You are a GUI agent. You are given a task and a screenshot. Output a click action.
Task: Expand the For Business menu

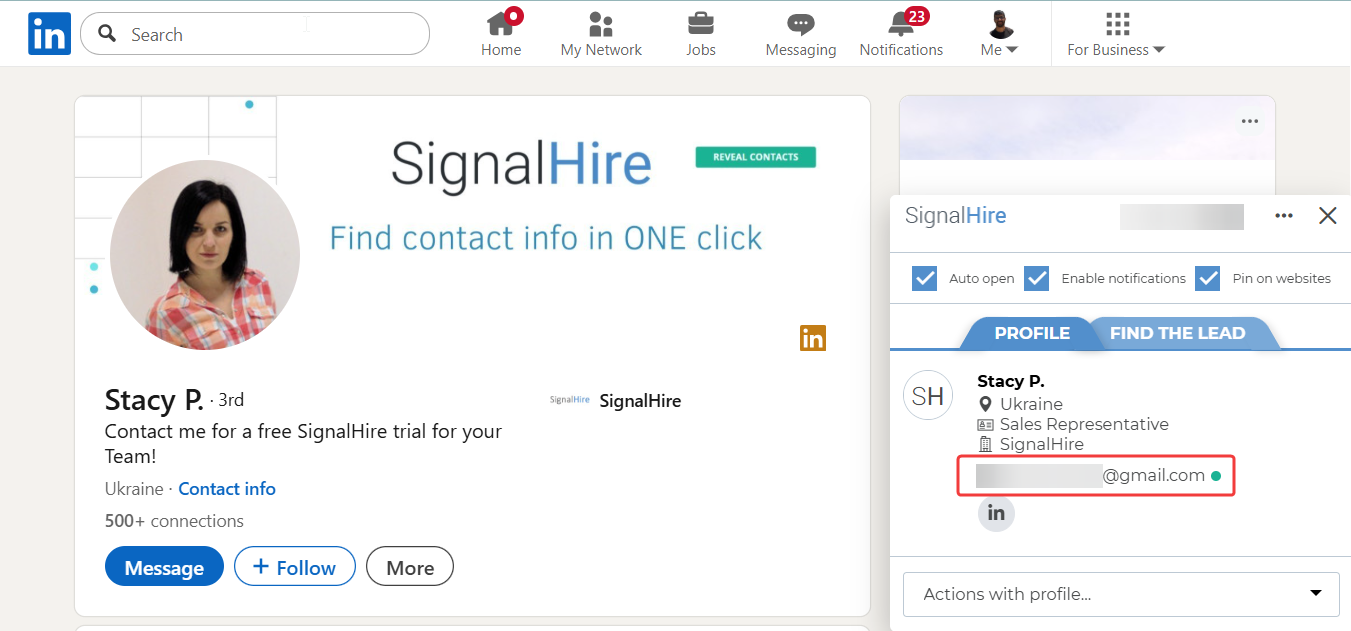[x=1116, y=34]
